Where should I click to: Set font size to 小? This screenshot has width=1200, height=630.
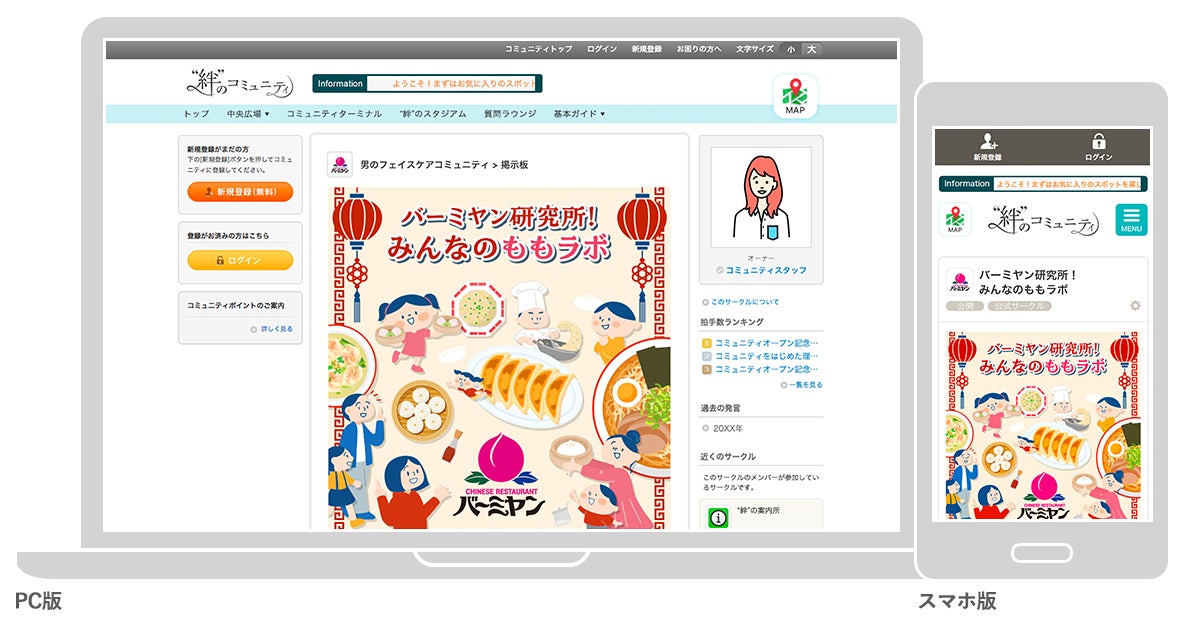(791, 49)
